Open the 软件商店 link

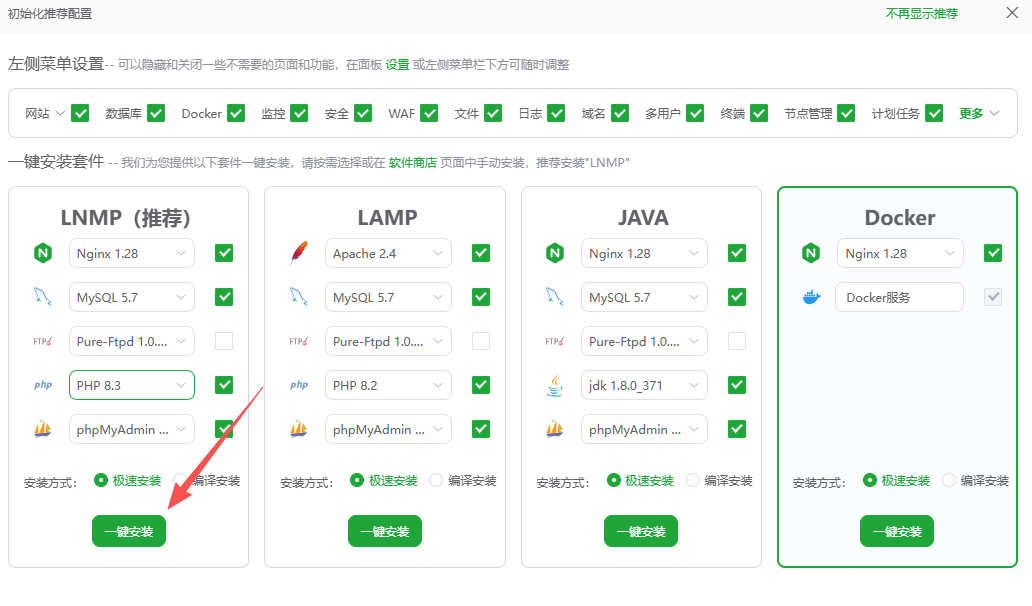click(412, 162)
